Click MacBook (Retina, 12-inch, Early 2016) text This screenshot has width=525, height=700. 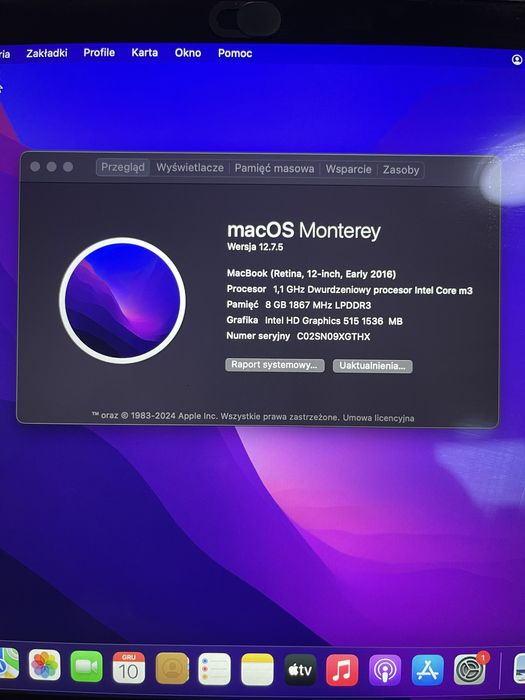point(311,274)
